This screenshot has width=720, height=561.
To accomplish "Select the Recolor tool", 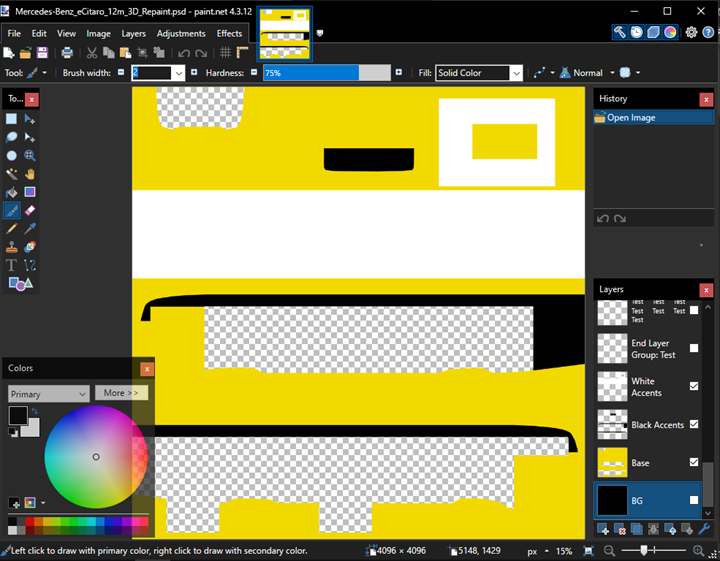I will coord(30,247).
